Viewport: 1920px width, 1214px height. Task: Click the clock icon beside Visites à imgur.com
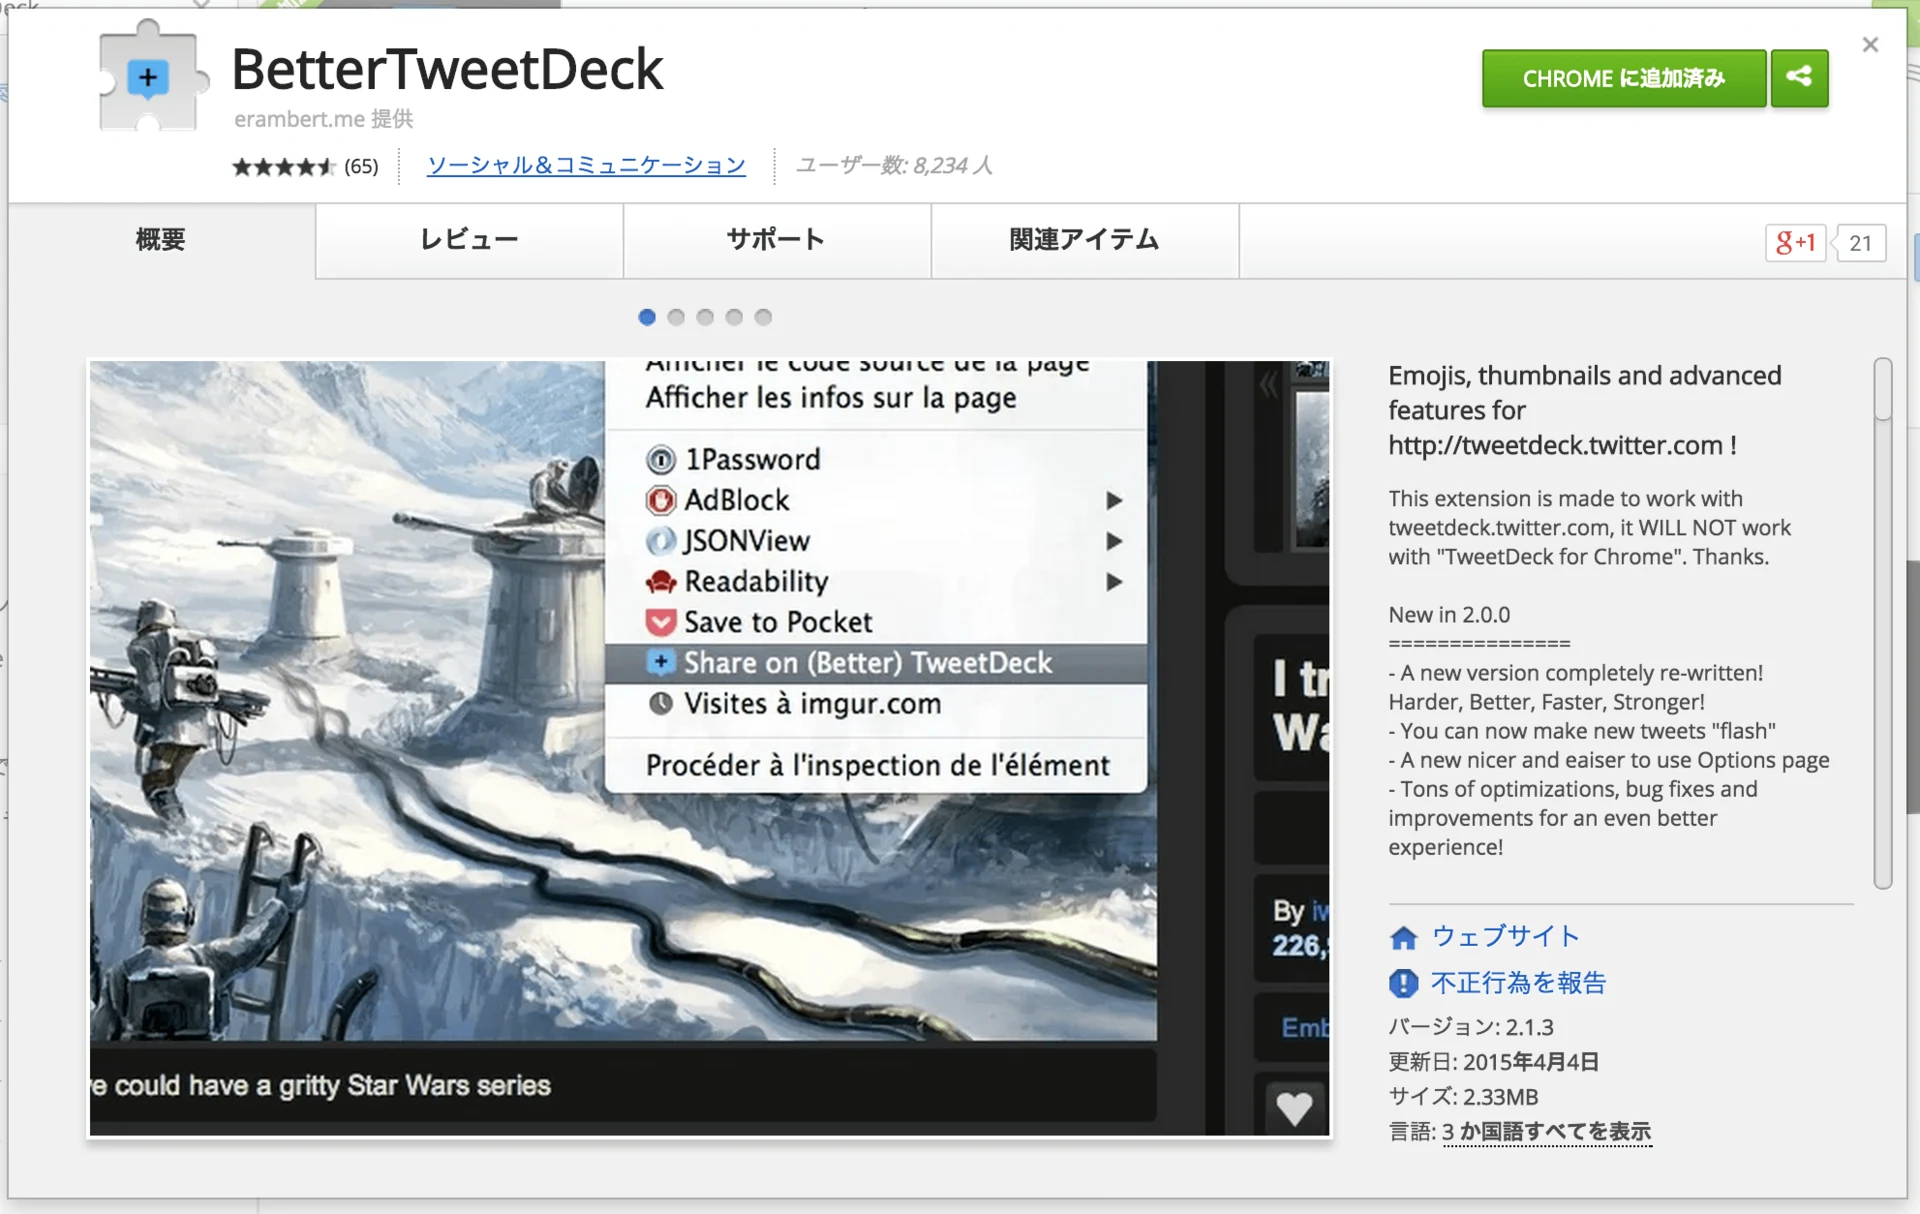(660, 703)
